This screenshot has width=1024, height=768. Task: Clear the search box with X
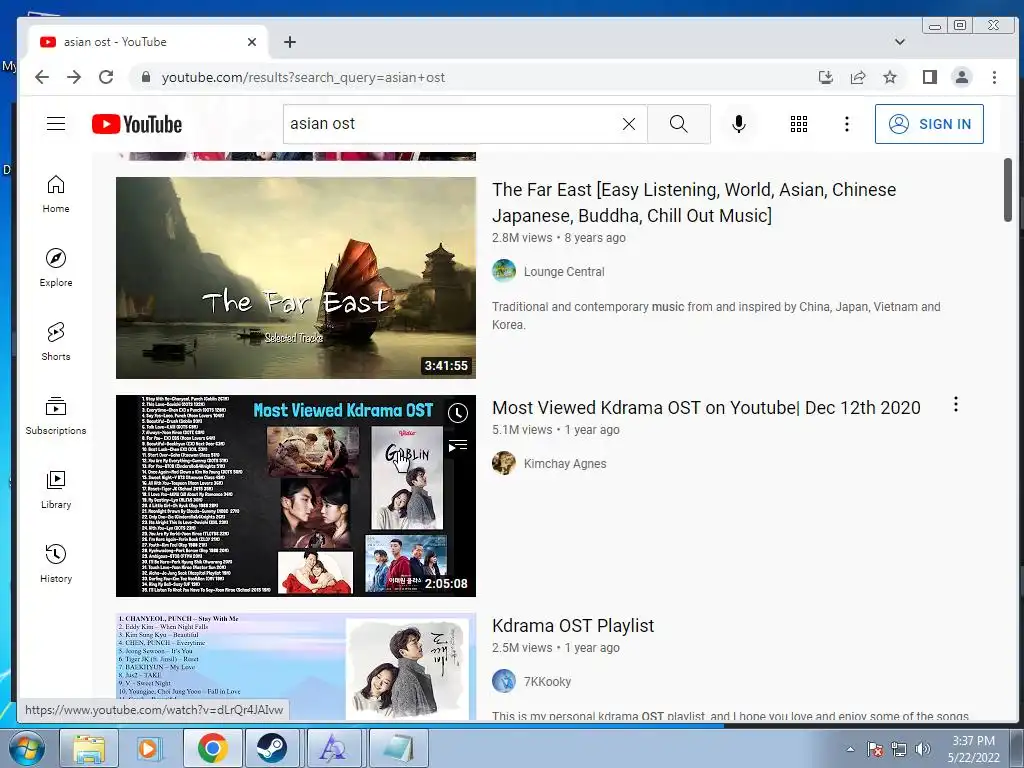[x=629, y=124]
